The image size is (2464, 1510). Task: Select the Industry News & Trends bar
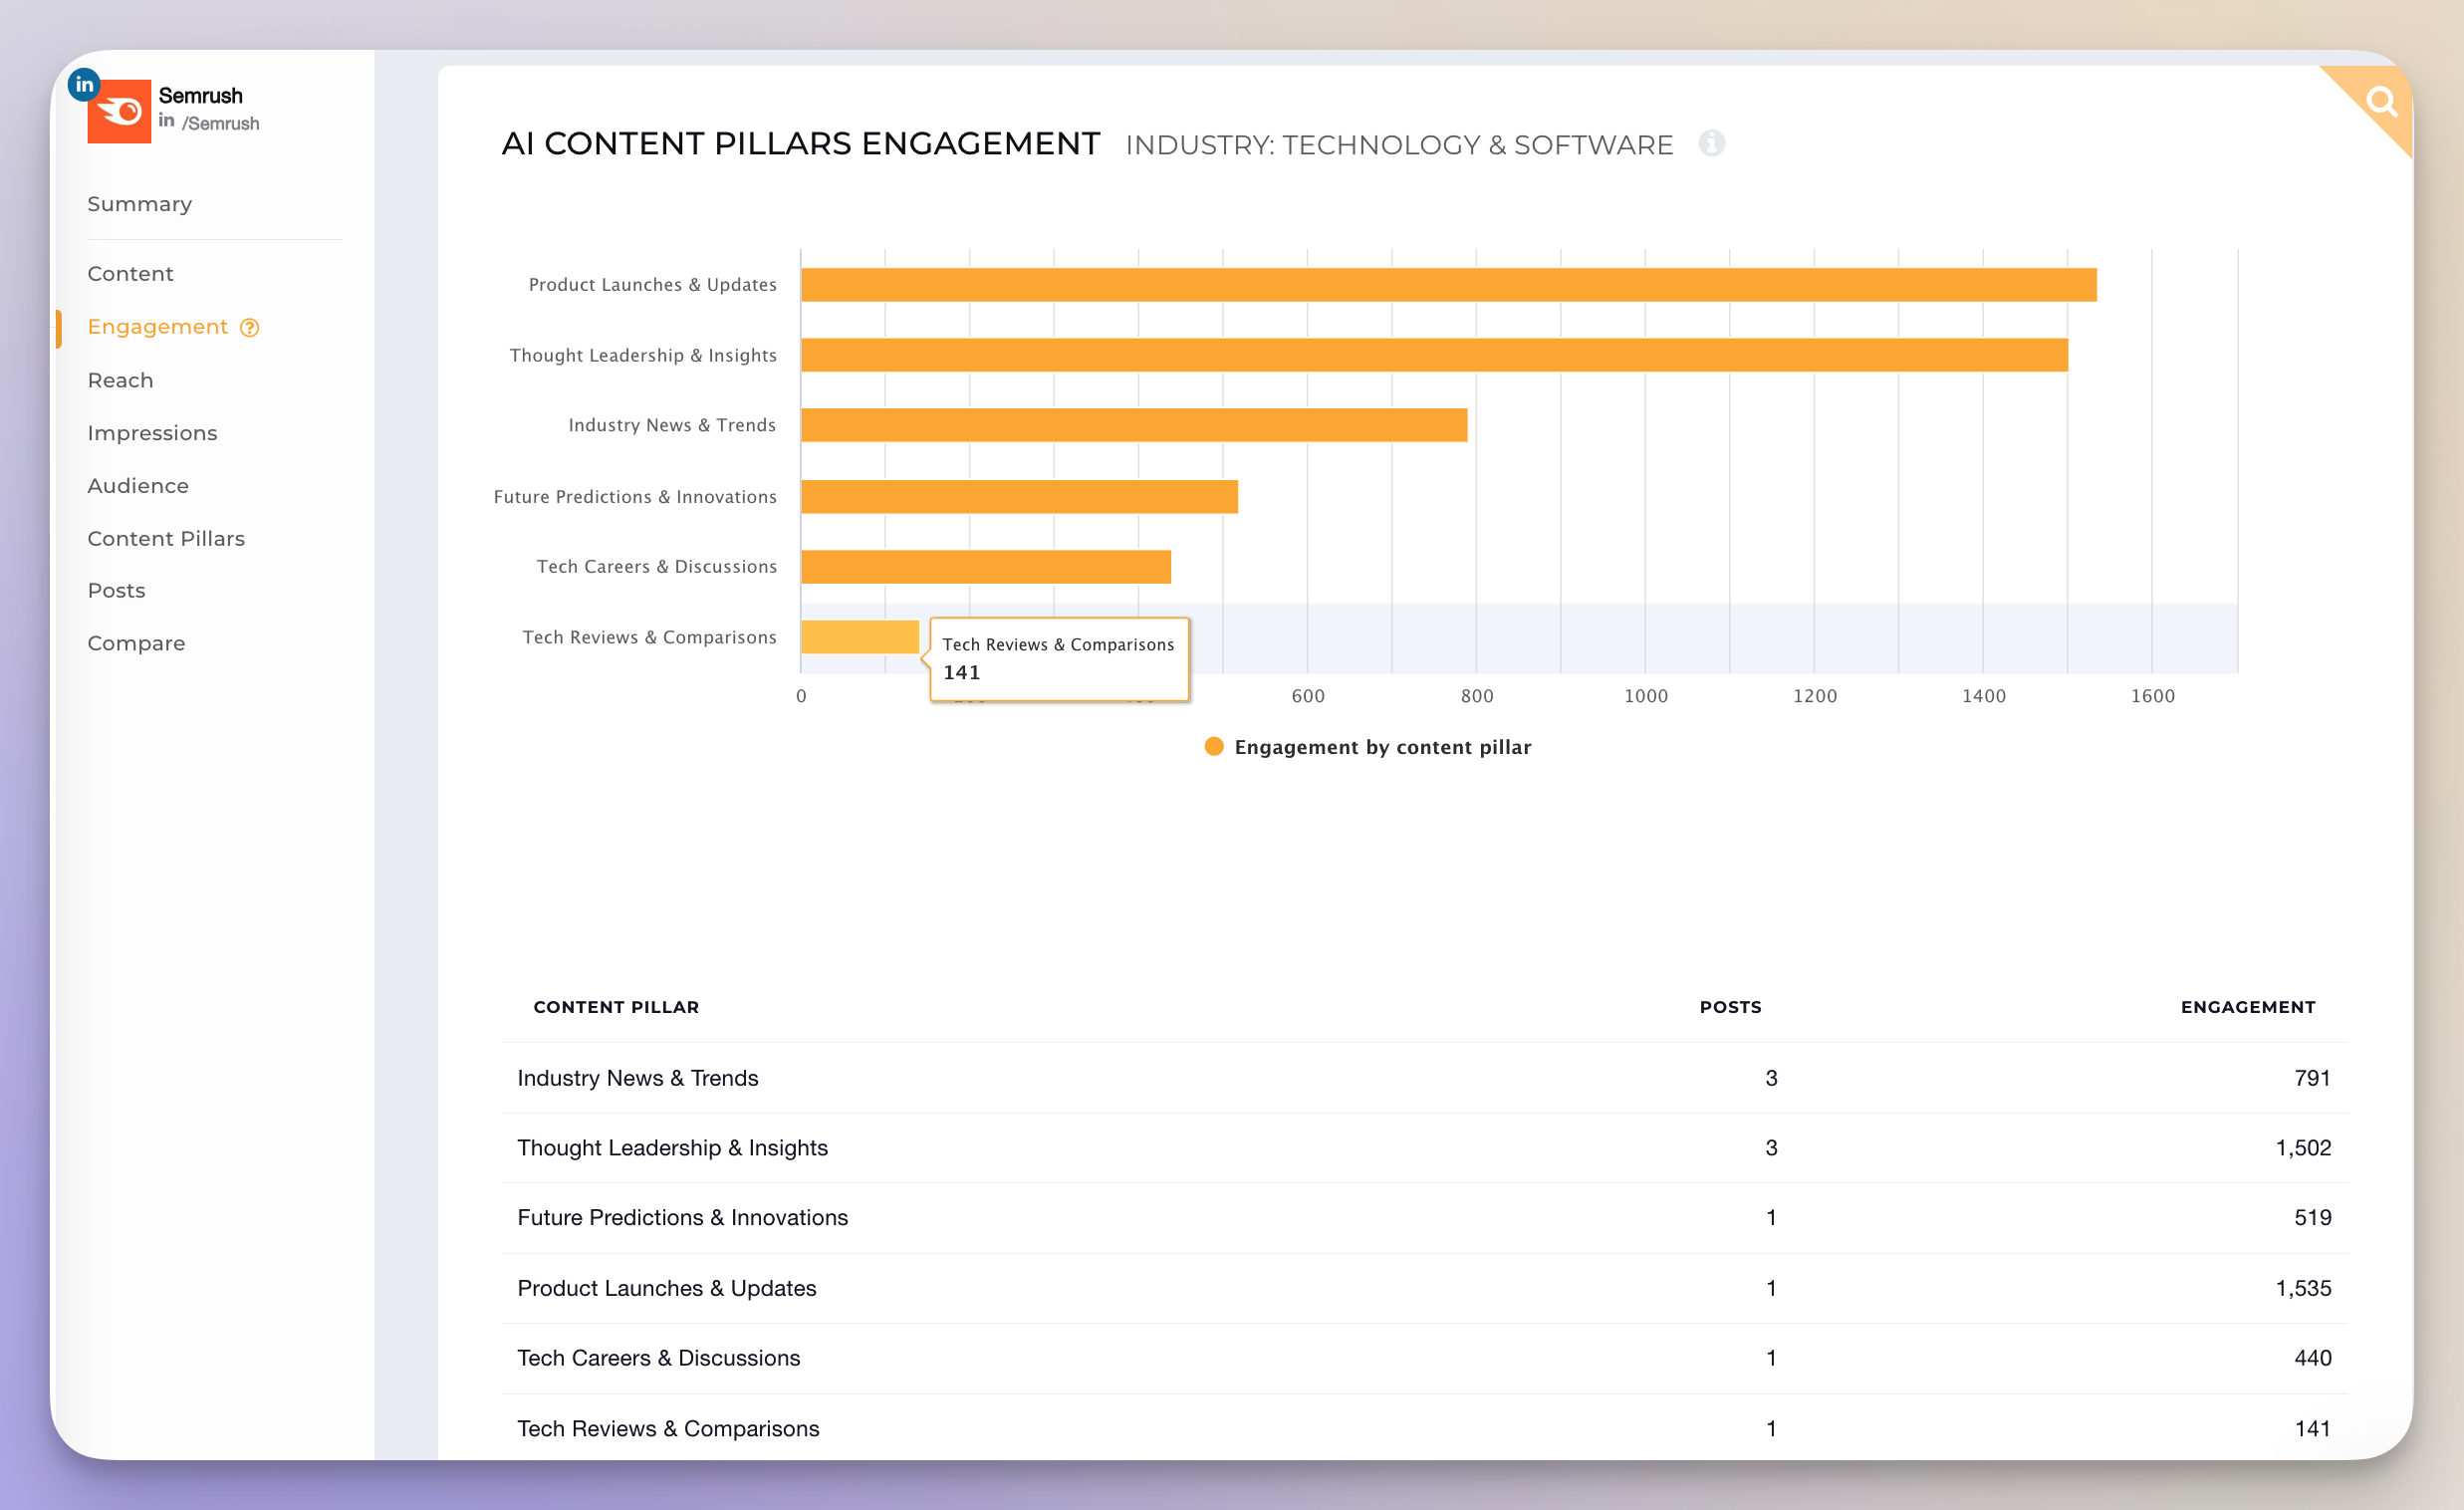[1134, 425]
